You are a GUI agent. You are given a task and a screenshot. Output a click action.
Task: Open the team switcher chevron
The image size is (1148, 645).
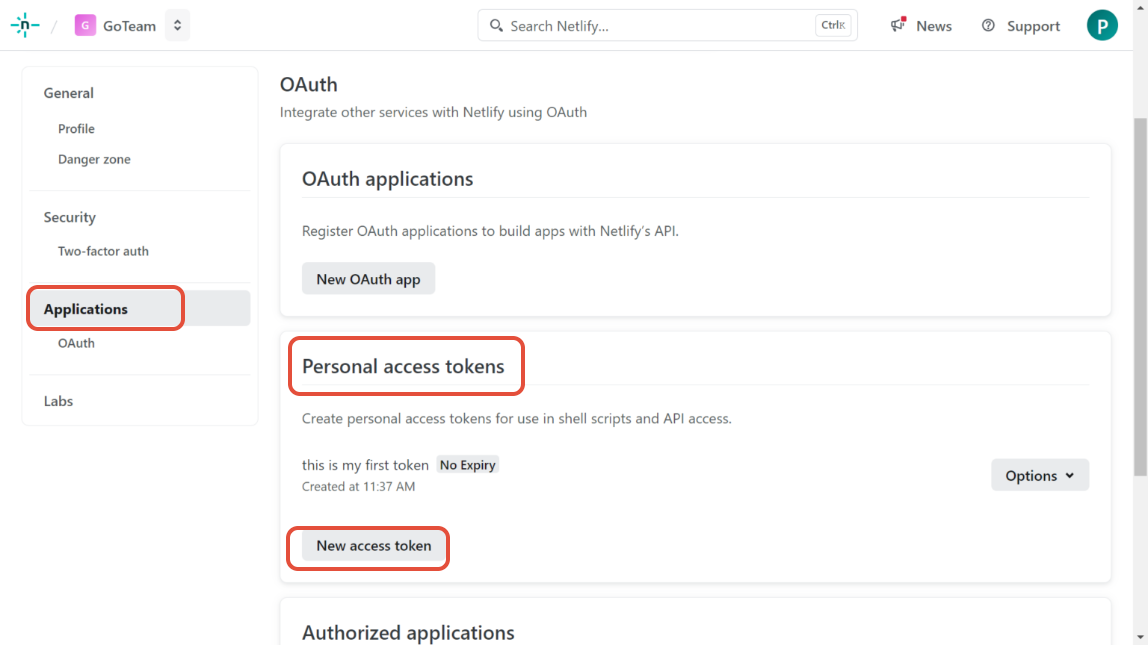click(x=177, y=26)
